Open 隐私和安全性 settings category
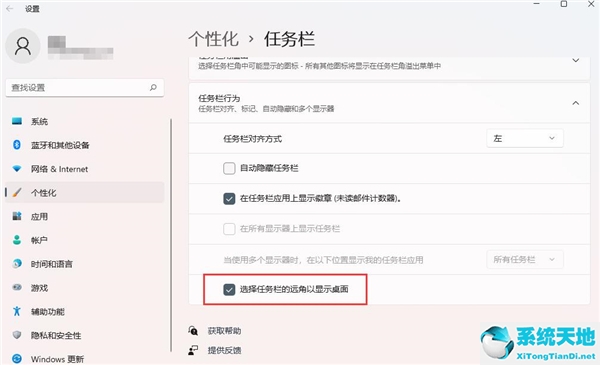Image resolution: width=600 pixels, height=365 pixels. (x=85, y=335)
